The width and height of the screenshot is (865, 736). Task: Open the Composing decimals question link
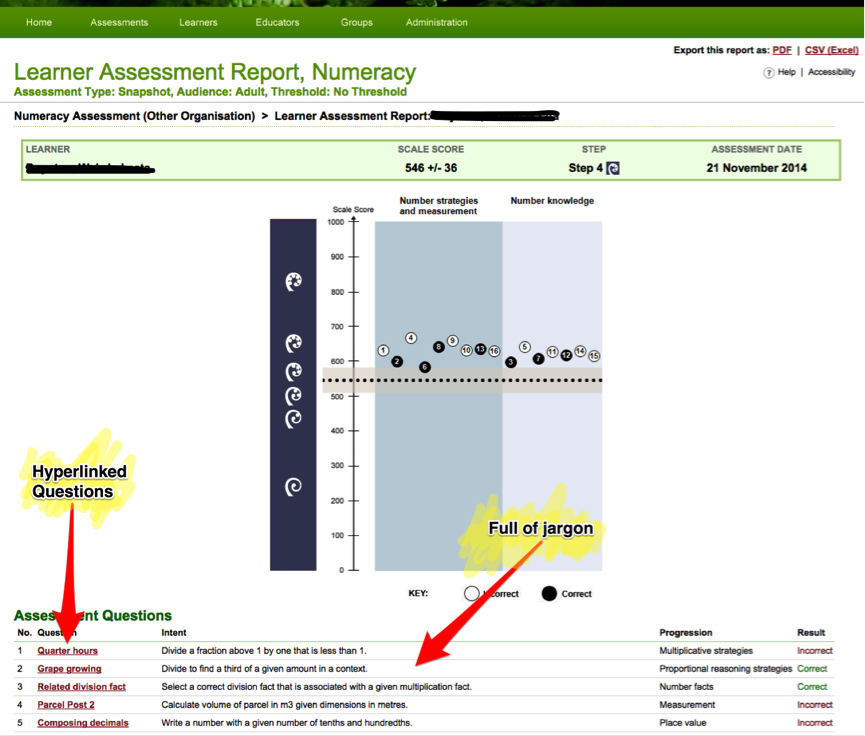[x=77, y=723]
